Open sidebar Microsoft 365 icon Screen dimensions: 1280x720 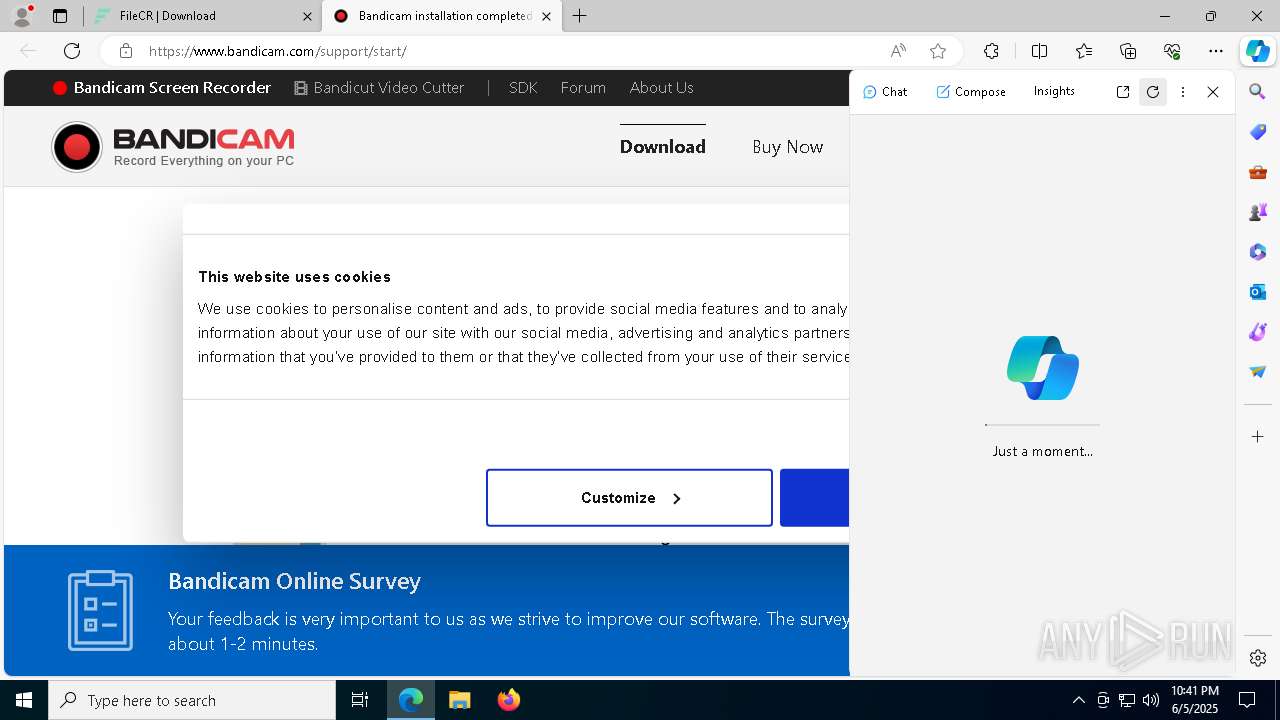tap(1258, 252)
